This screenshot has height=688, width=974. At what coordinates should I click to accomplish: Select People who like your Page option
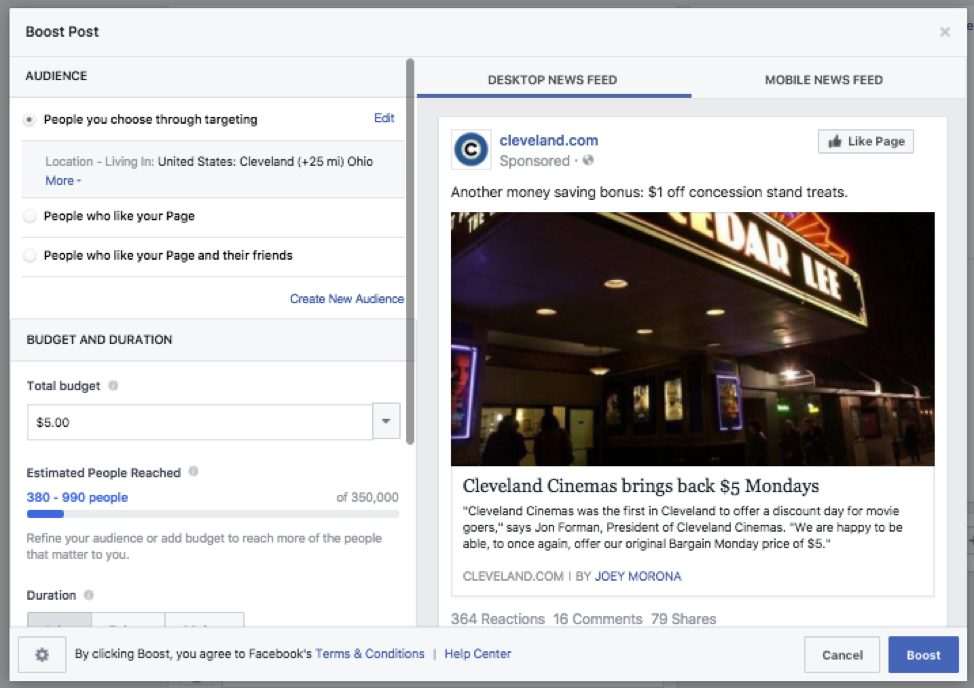(x=29, y=216)
